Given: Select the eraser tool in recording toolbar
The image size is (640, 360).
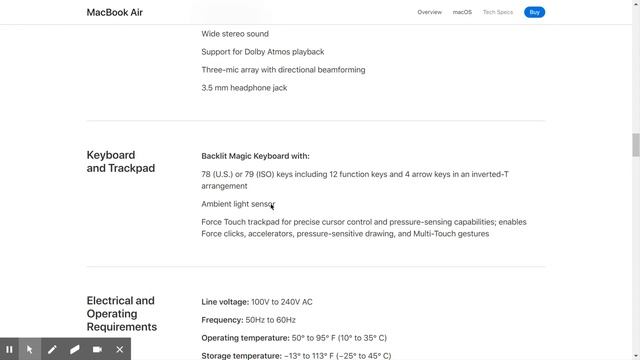Looking at the screenshot, I should coord(74,349).
